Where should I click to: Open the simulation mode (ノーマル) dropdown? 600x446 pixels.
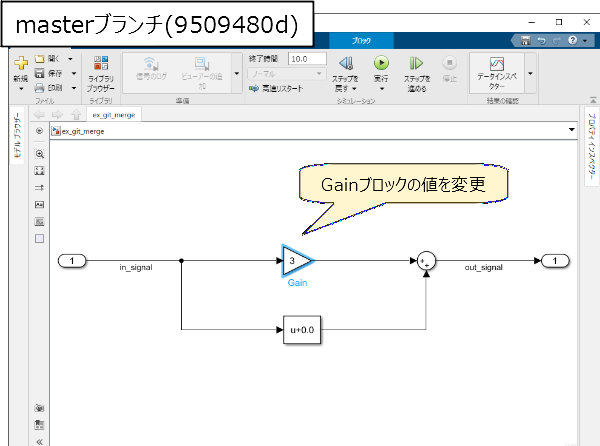pos(287,73)
